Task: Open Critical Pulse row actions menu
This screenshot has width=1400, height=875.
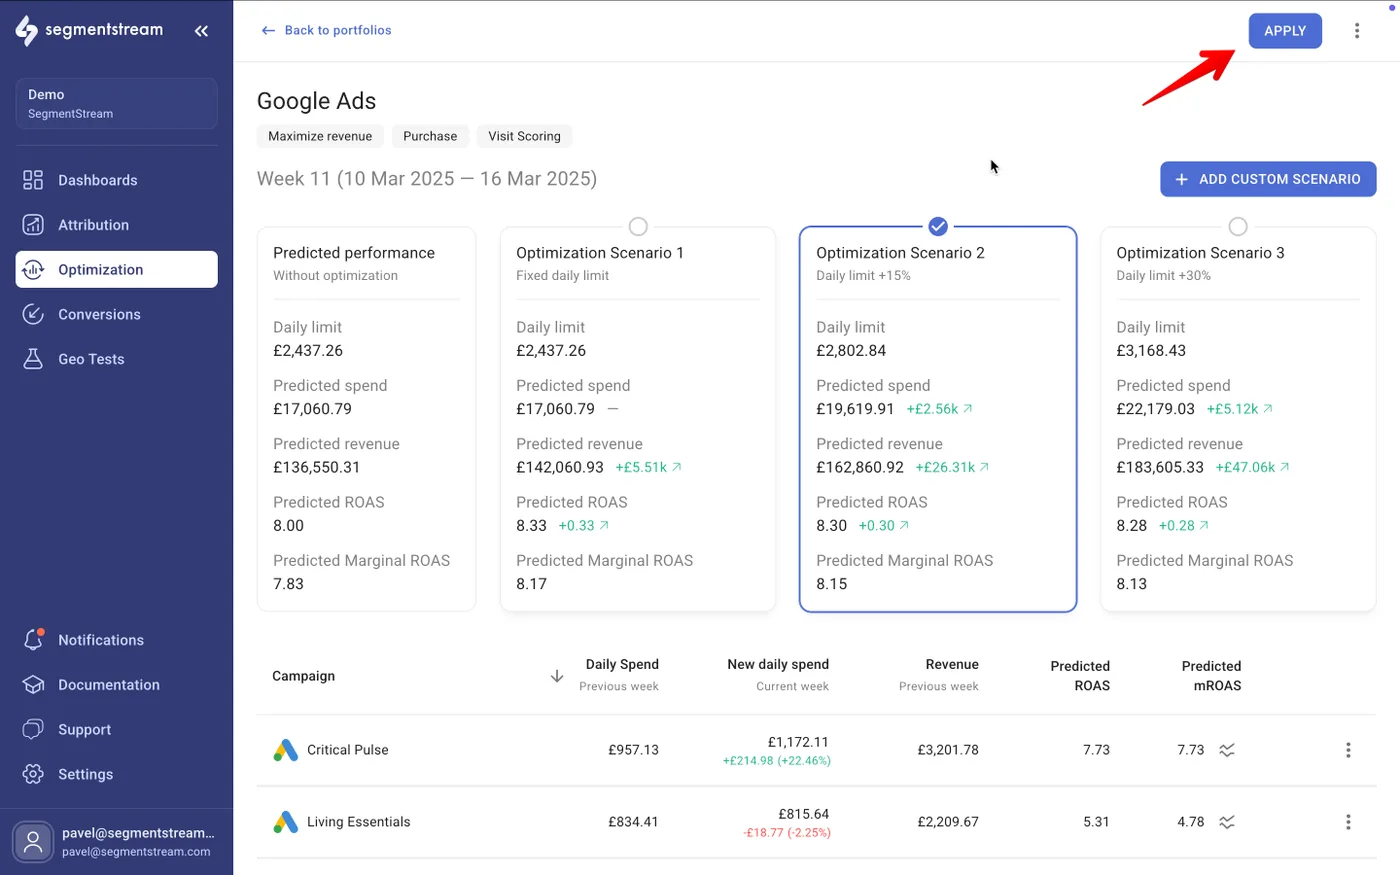Action: (x=1348, y=750)
